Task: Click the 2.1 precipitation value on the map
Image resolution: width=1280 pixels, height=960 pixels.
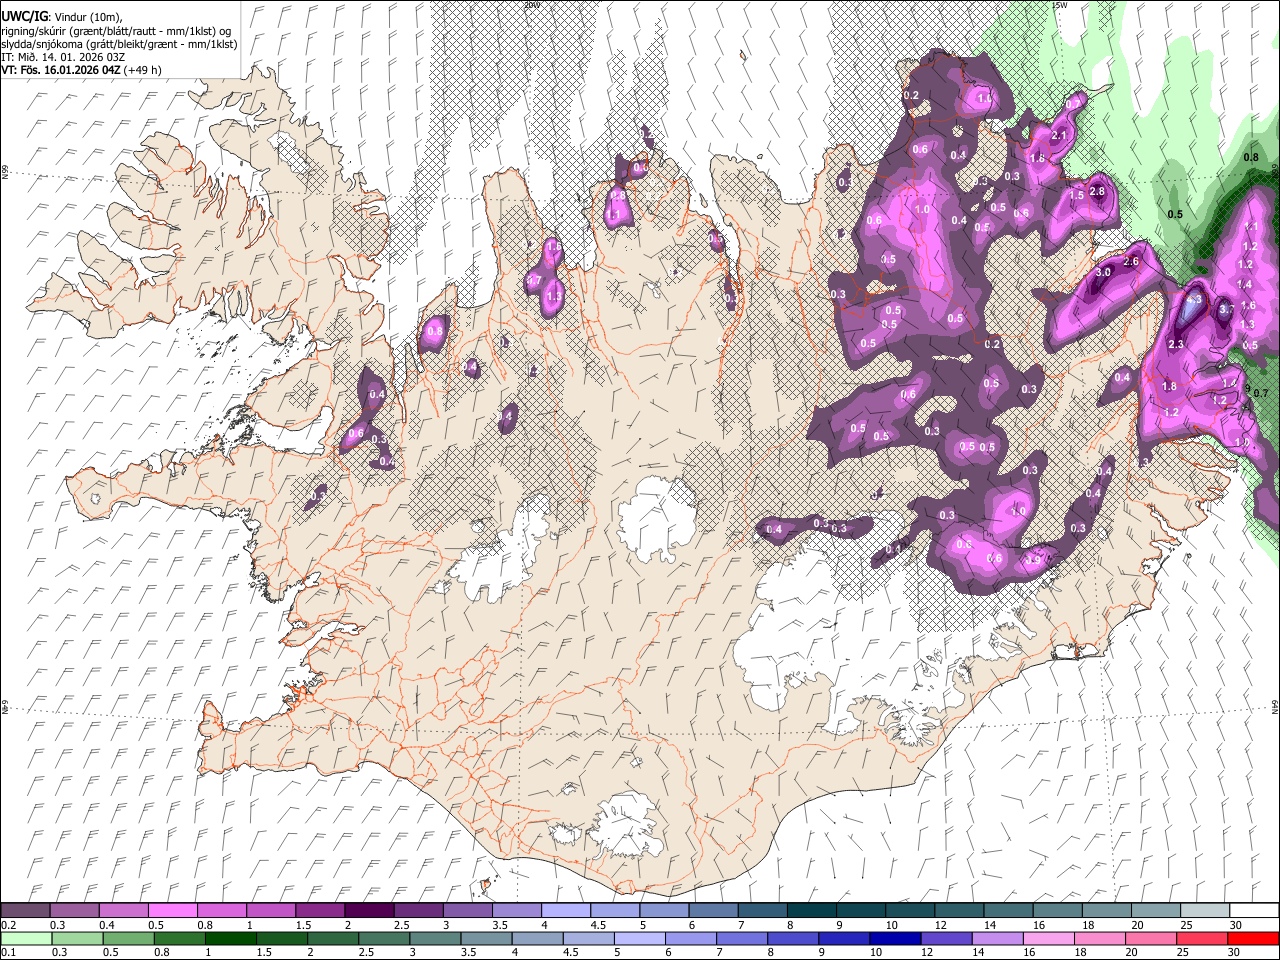Action: point(1061,135)
